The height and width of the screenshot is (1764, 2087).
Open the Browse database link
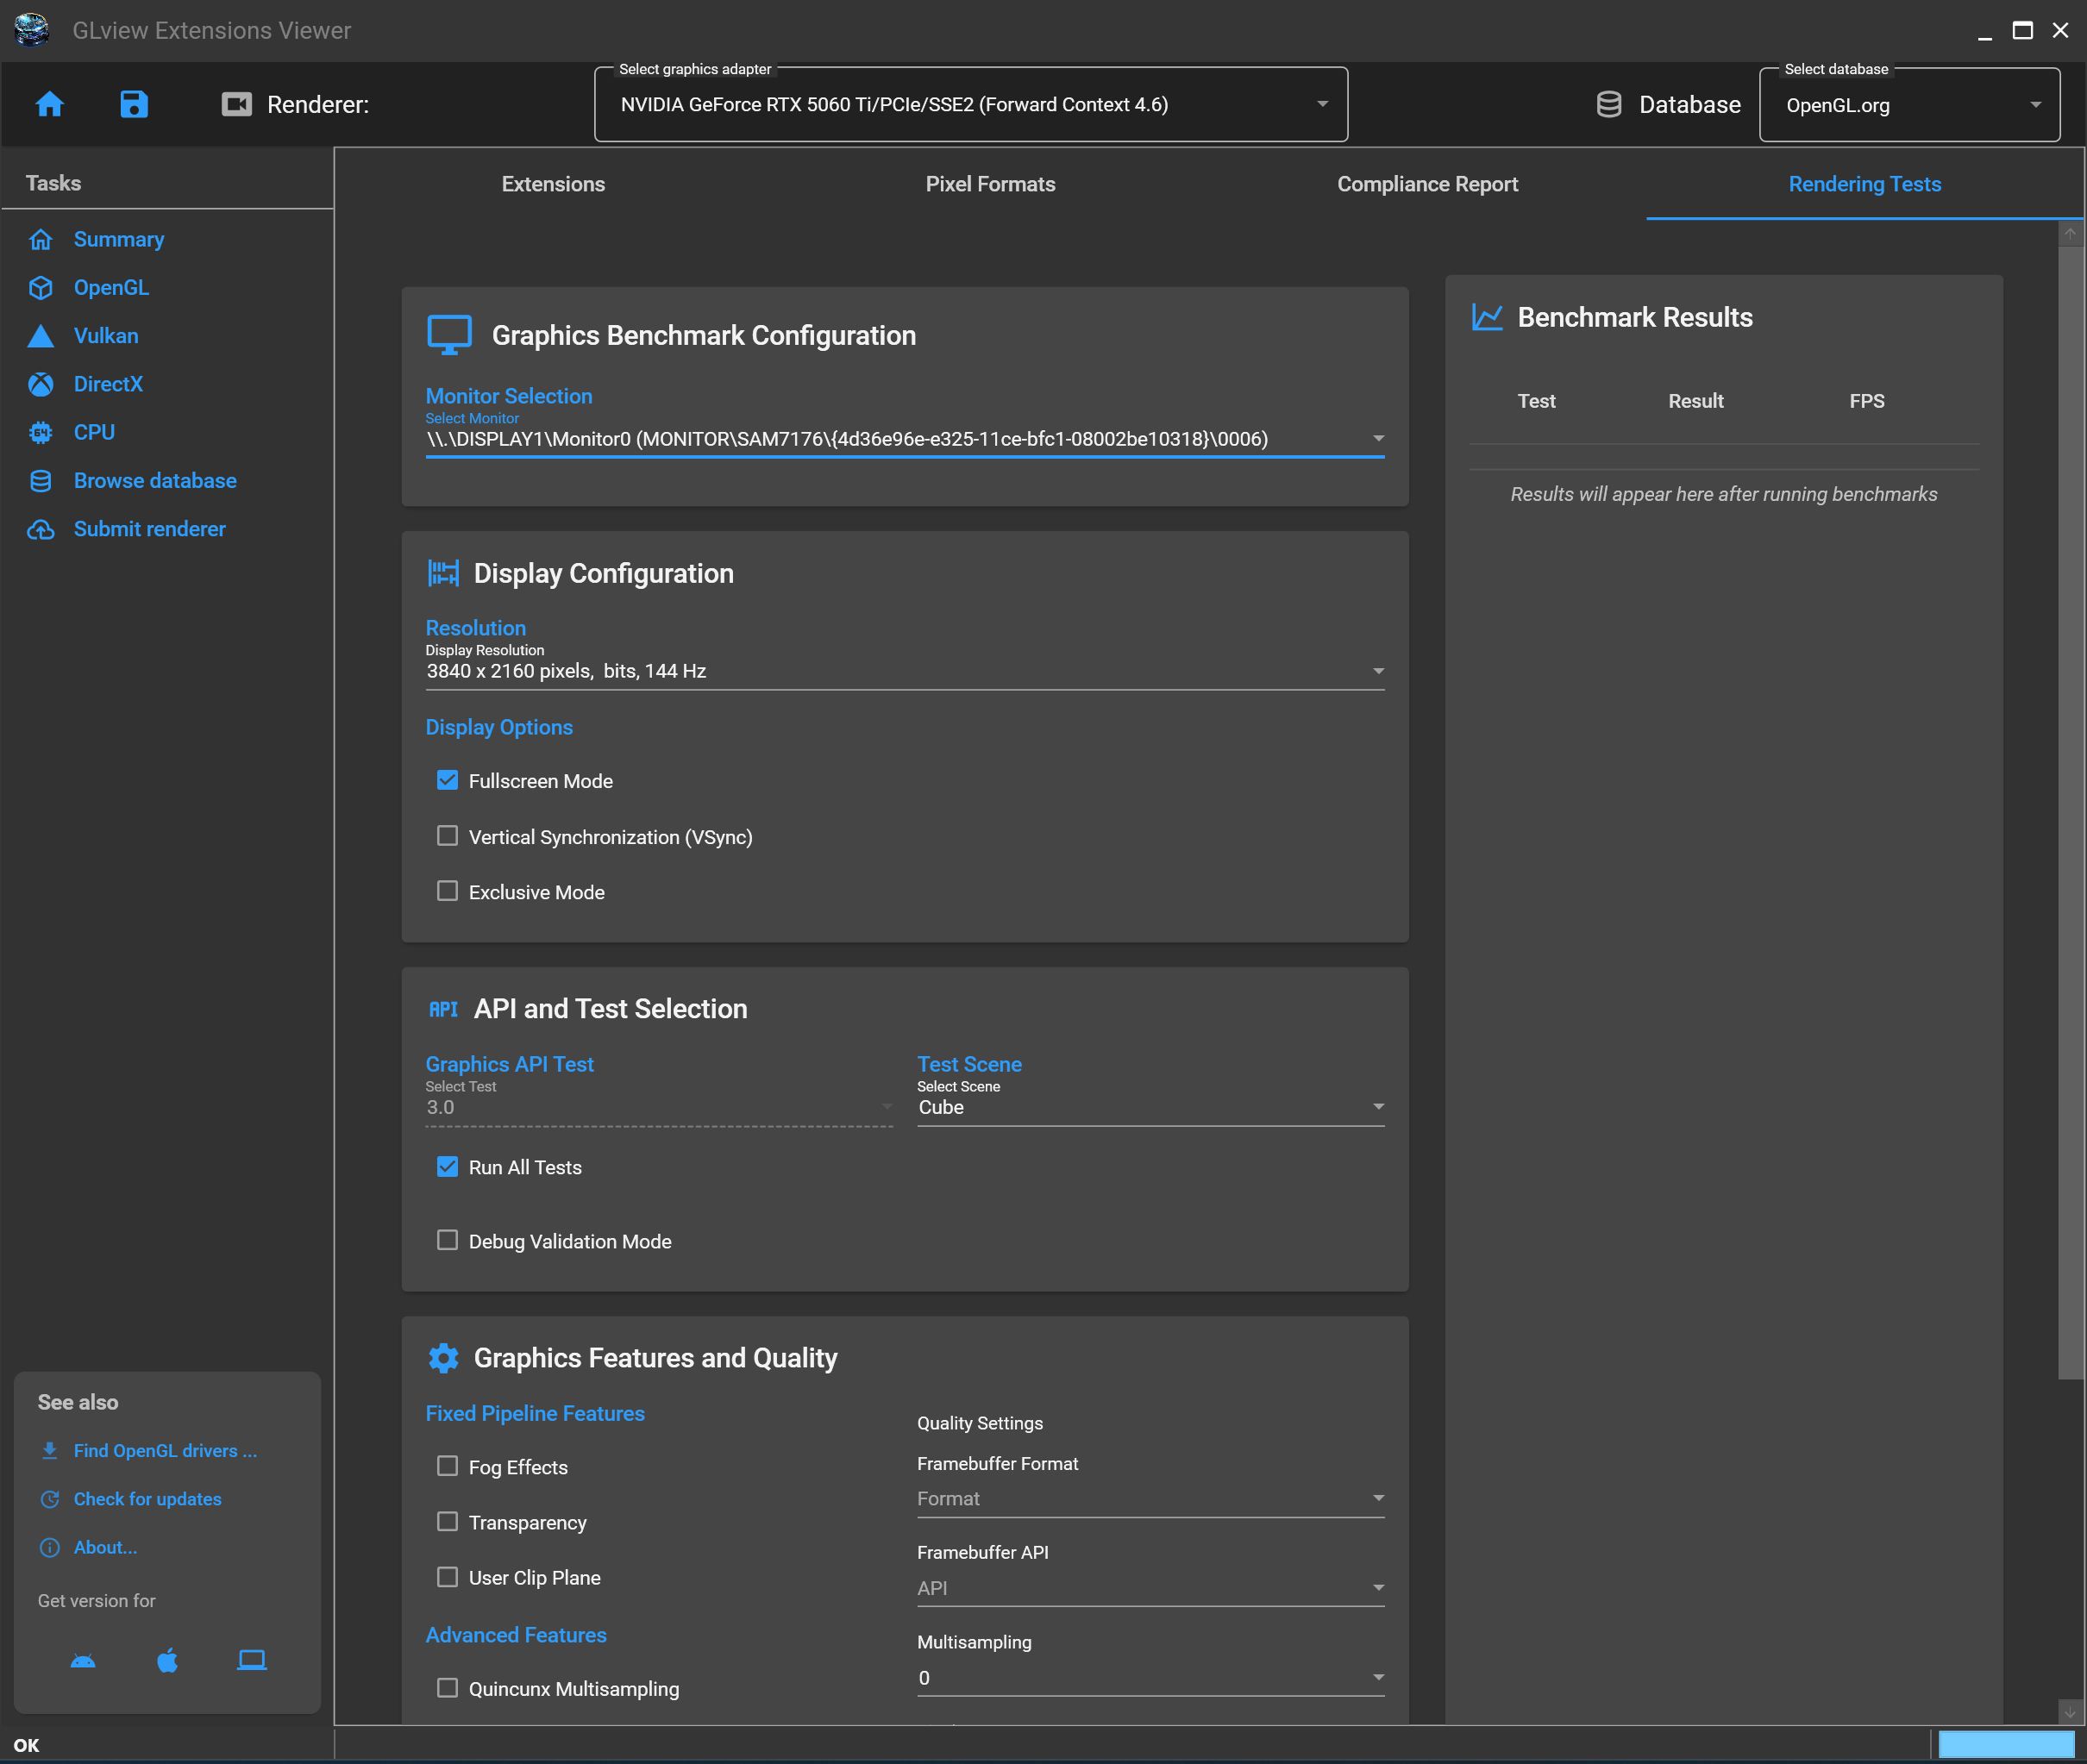tap(155, 481)
